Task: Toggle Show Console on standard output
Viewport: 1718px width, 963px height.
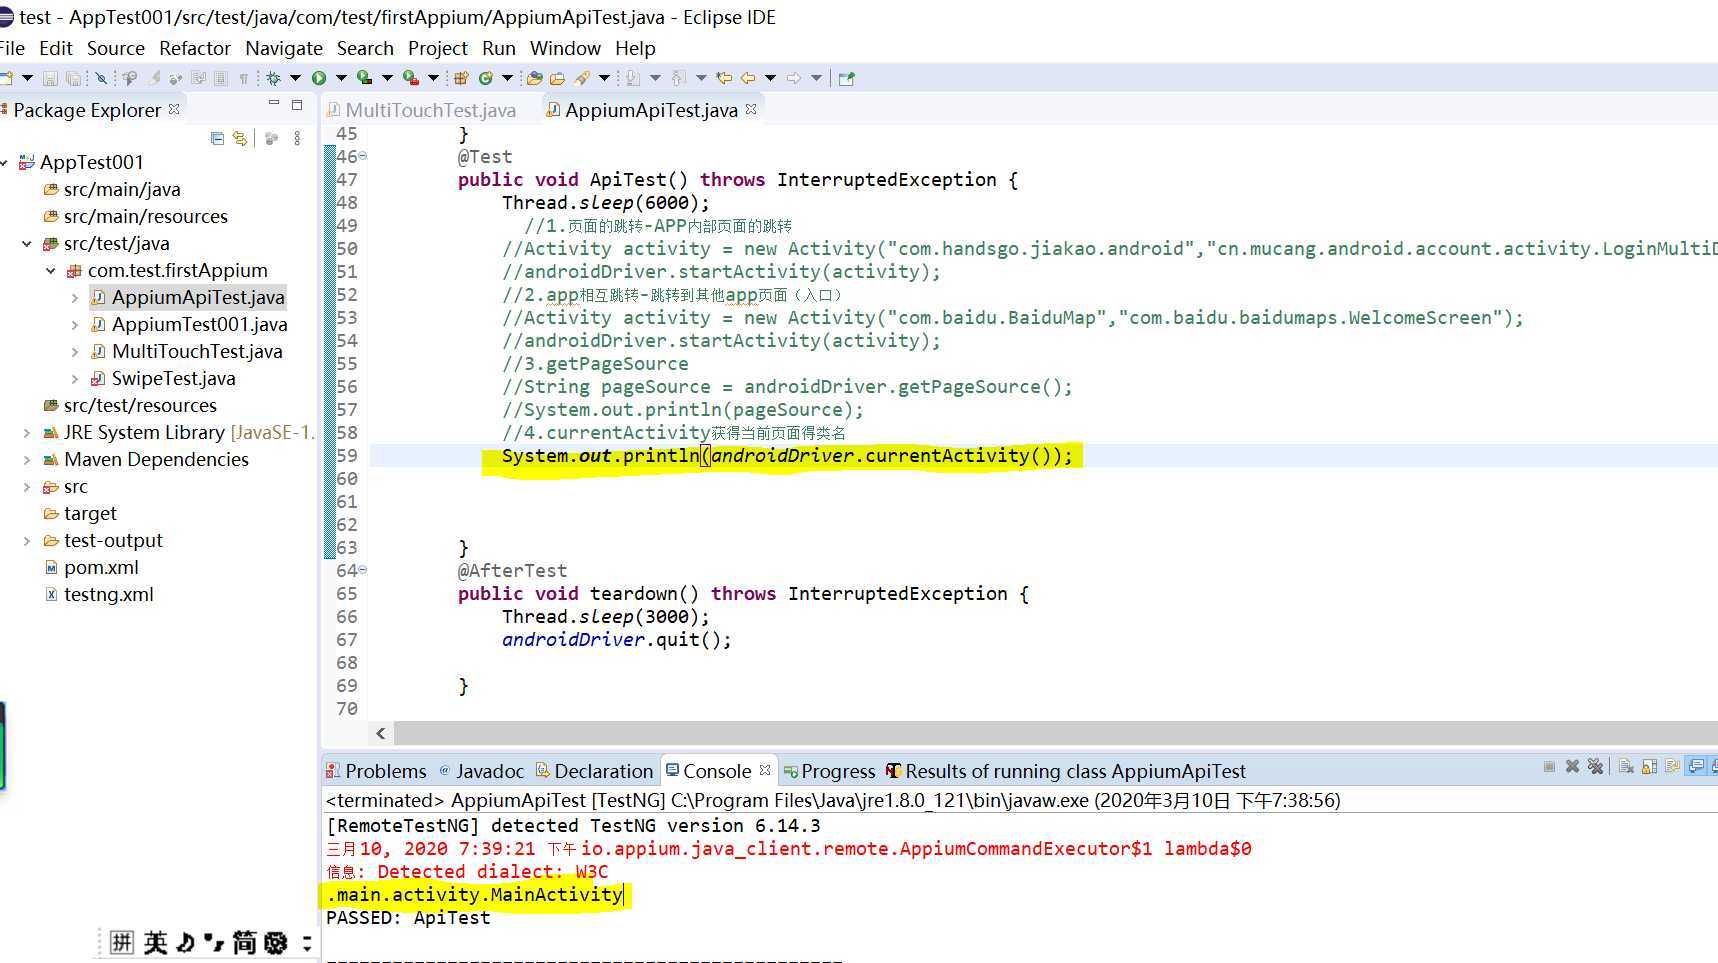Action: [1696, 766]
